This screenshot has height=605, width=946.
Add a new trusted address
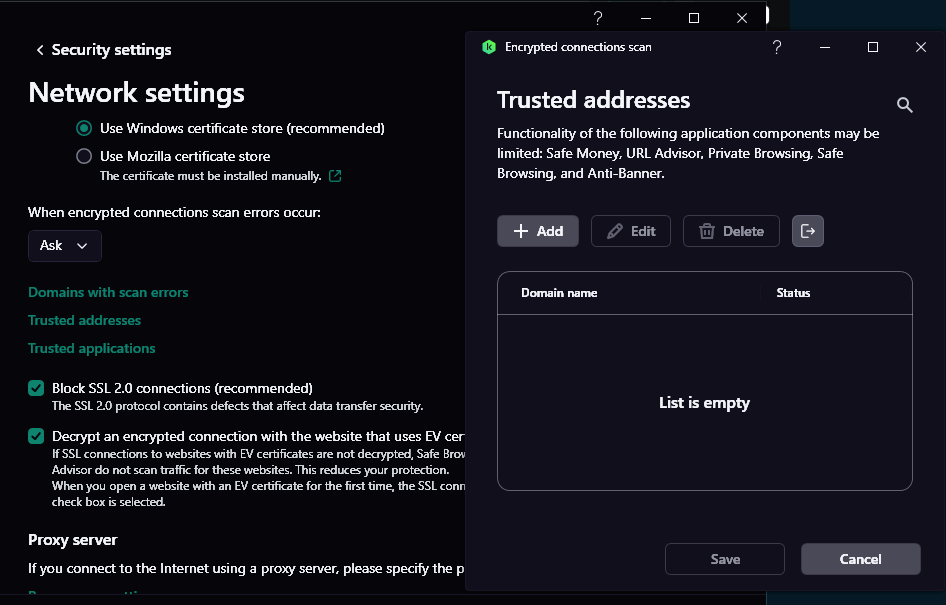pyautogui.click(x=538, y=231)
